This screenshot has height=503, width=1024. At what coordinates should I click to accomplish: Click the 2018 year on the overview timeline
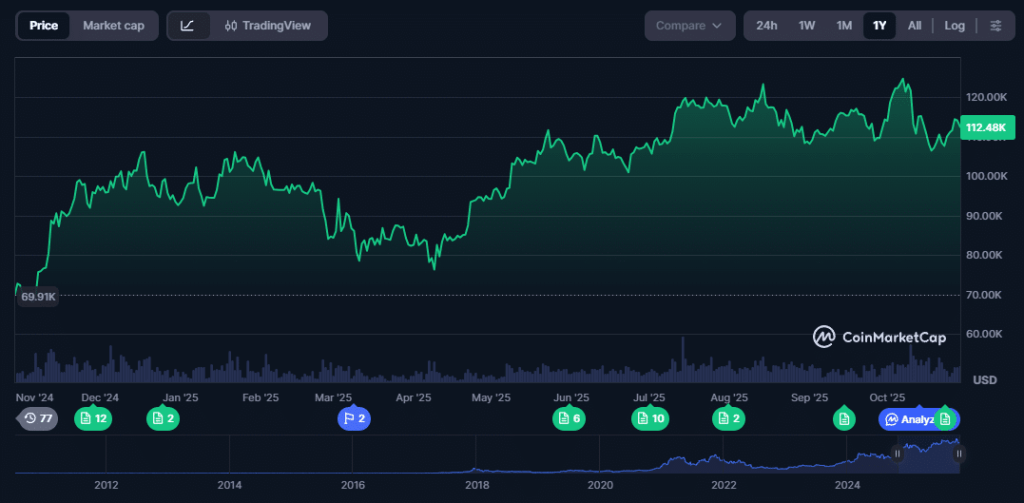[x=477, y=485]
